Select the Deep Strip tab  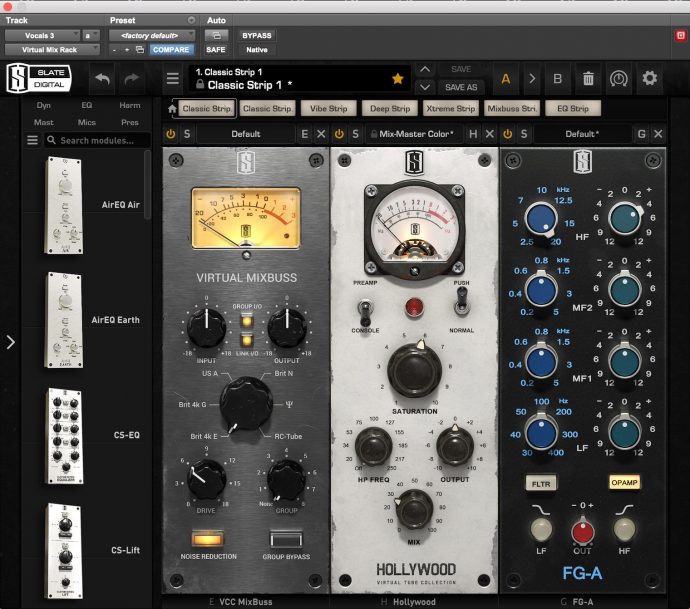point(390,109)
